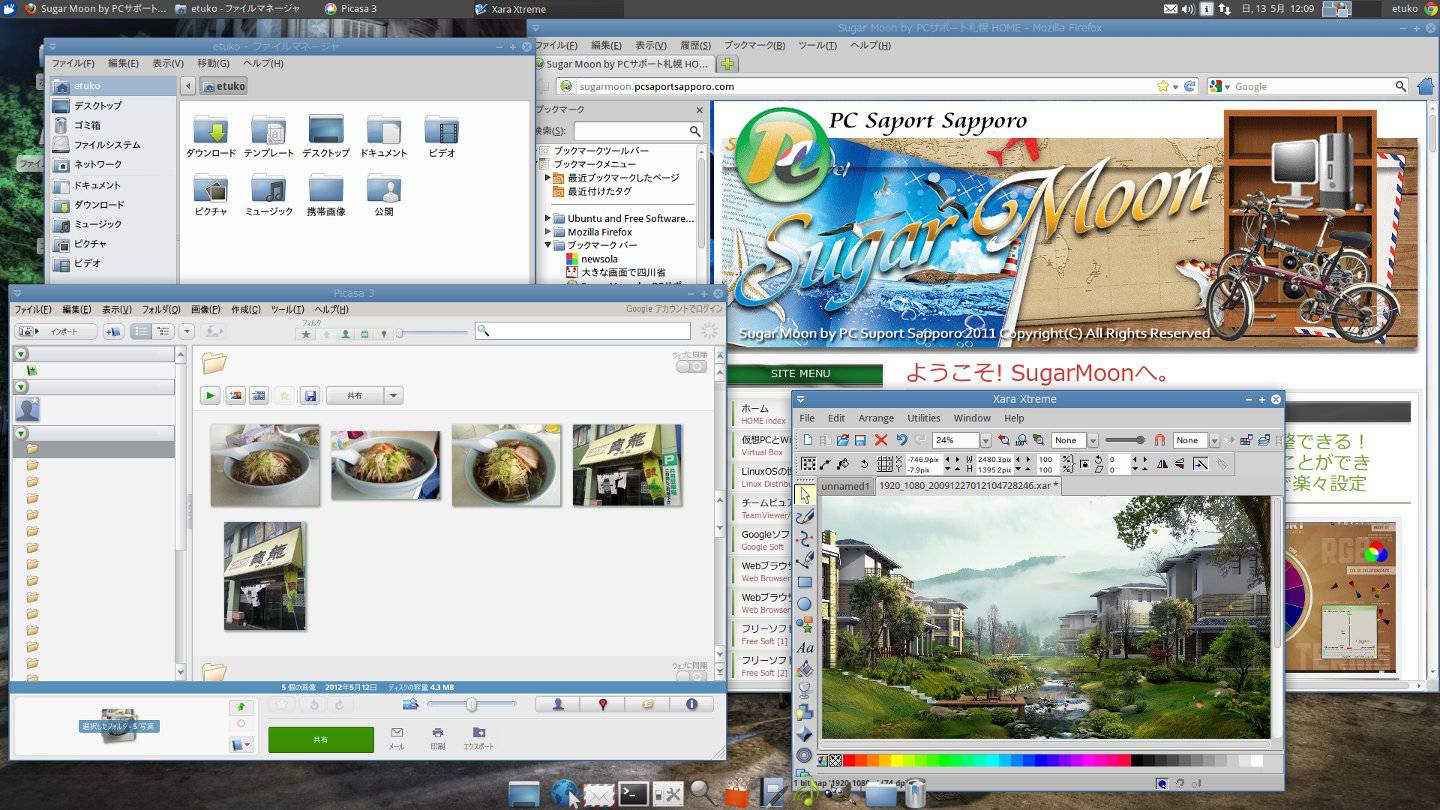The image size is (1440, 810).
Task: Show the Tags panel in Picasa
Action: pyautogui.click(x=647, y=704)
